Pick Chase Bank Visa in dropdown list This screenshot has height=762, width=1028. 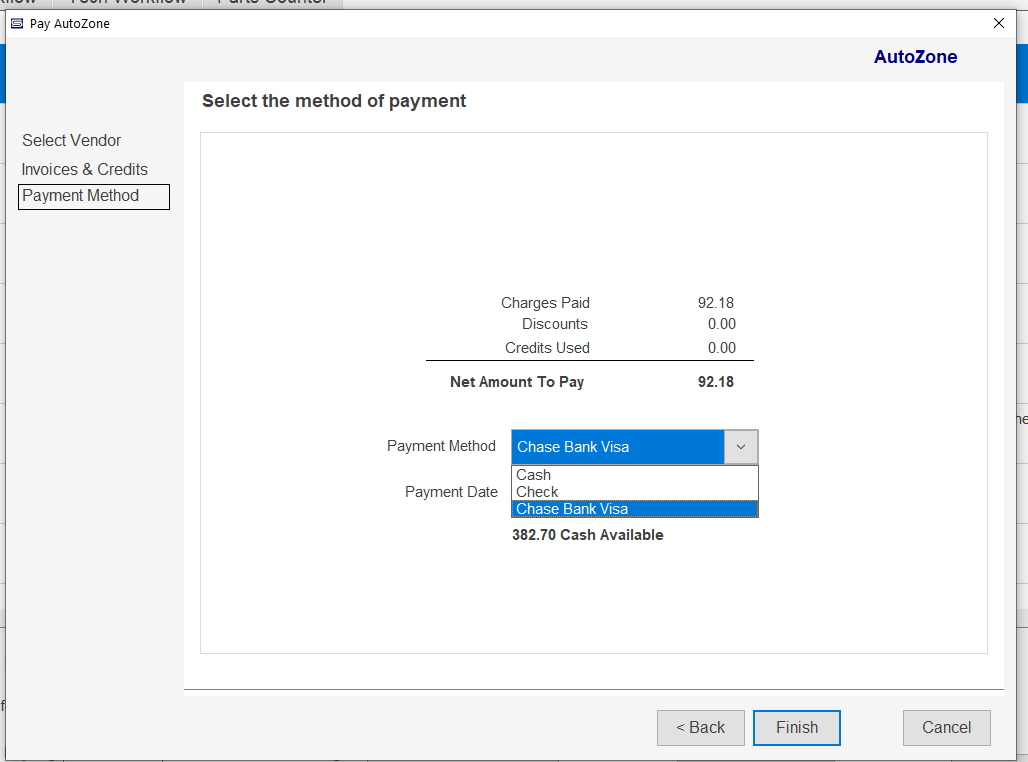[x=635, y=509]
